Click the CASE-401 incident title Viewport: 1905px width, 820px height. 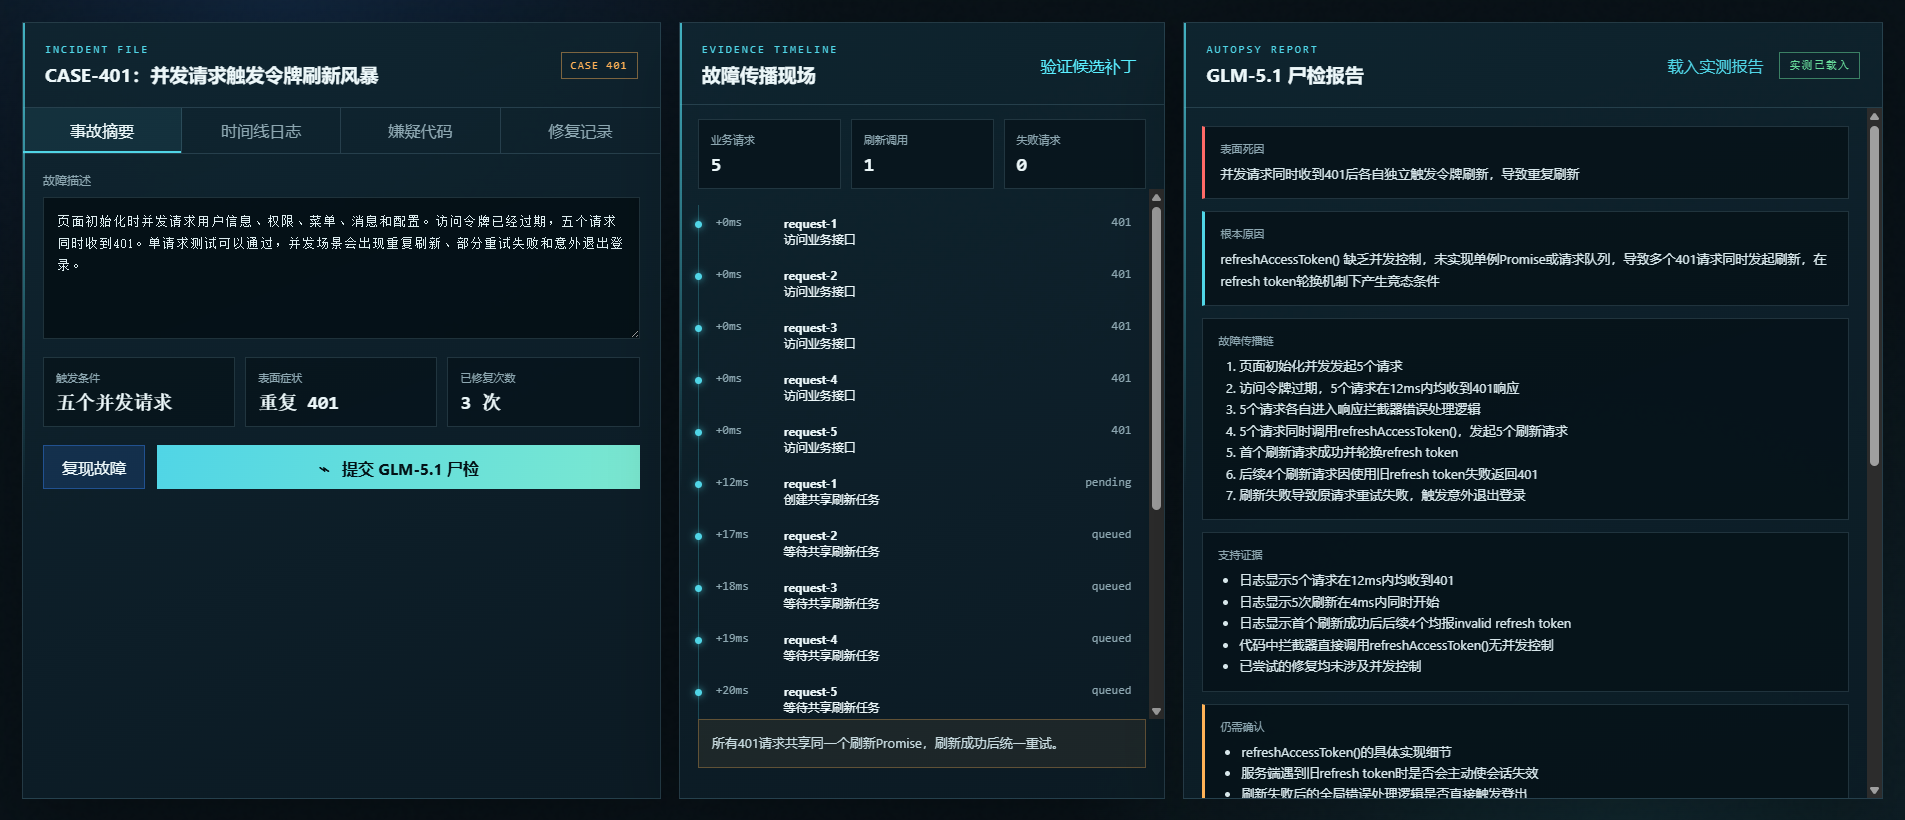coord(211,76)
